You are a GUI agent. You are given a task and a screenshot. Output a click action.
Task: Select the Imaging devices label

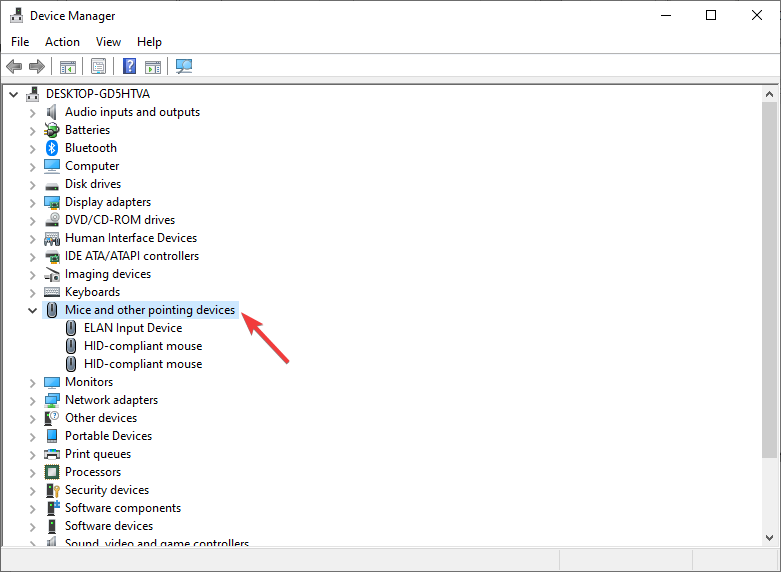108,274
